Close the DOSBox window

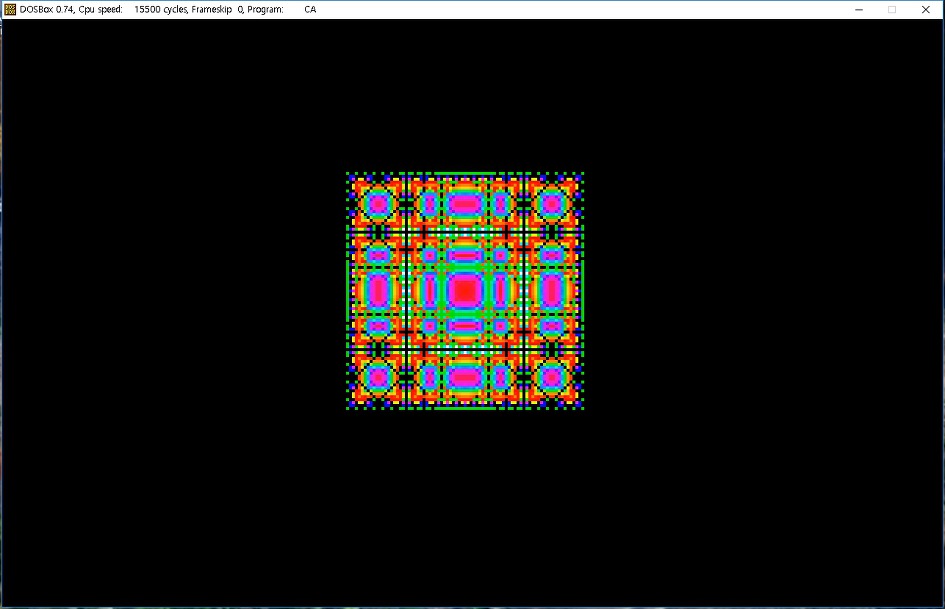(x=926, y=9)
